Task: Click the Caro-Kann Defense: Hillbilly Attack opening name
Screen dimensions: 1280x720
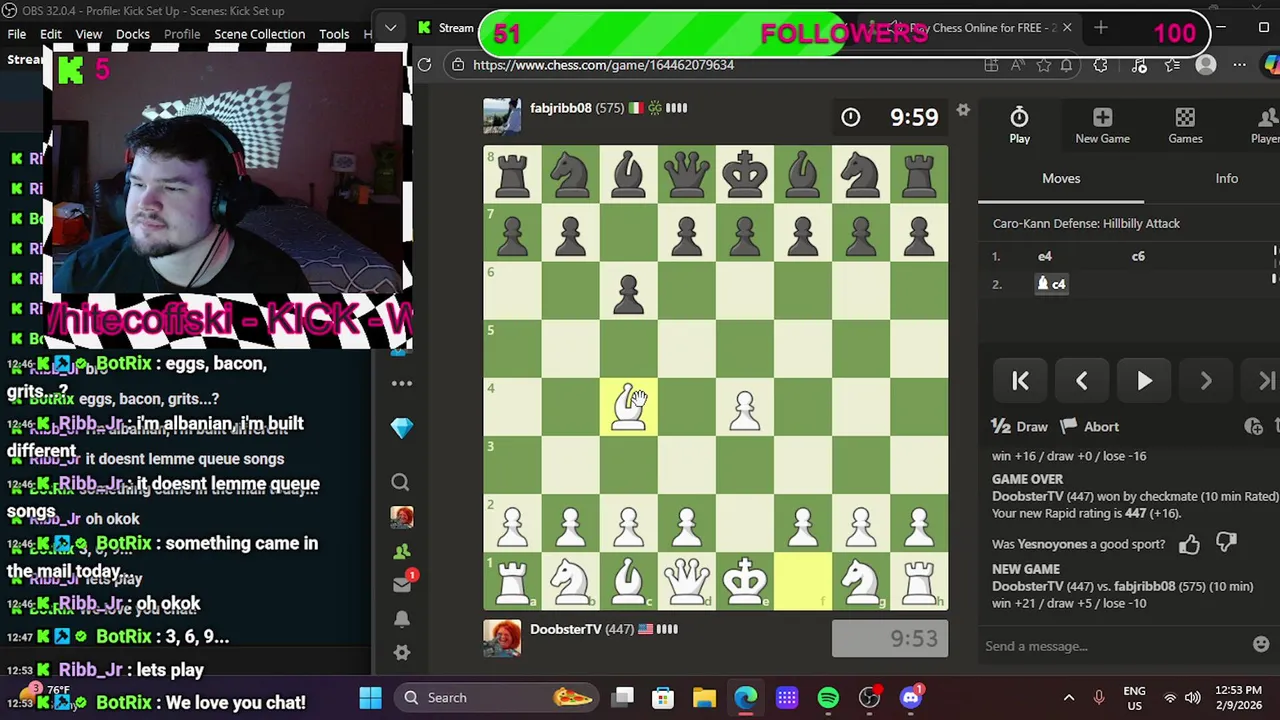Action: point(1086,223)
